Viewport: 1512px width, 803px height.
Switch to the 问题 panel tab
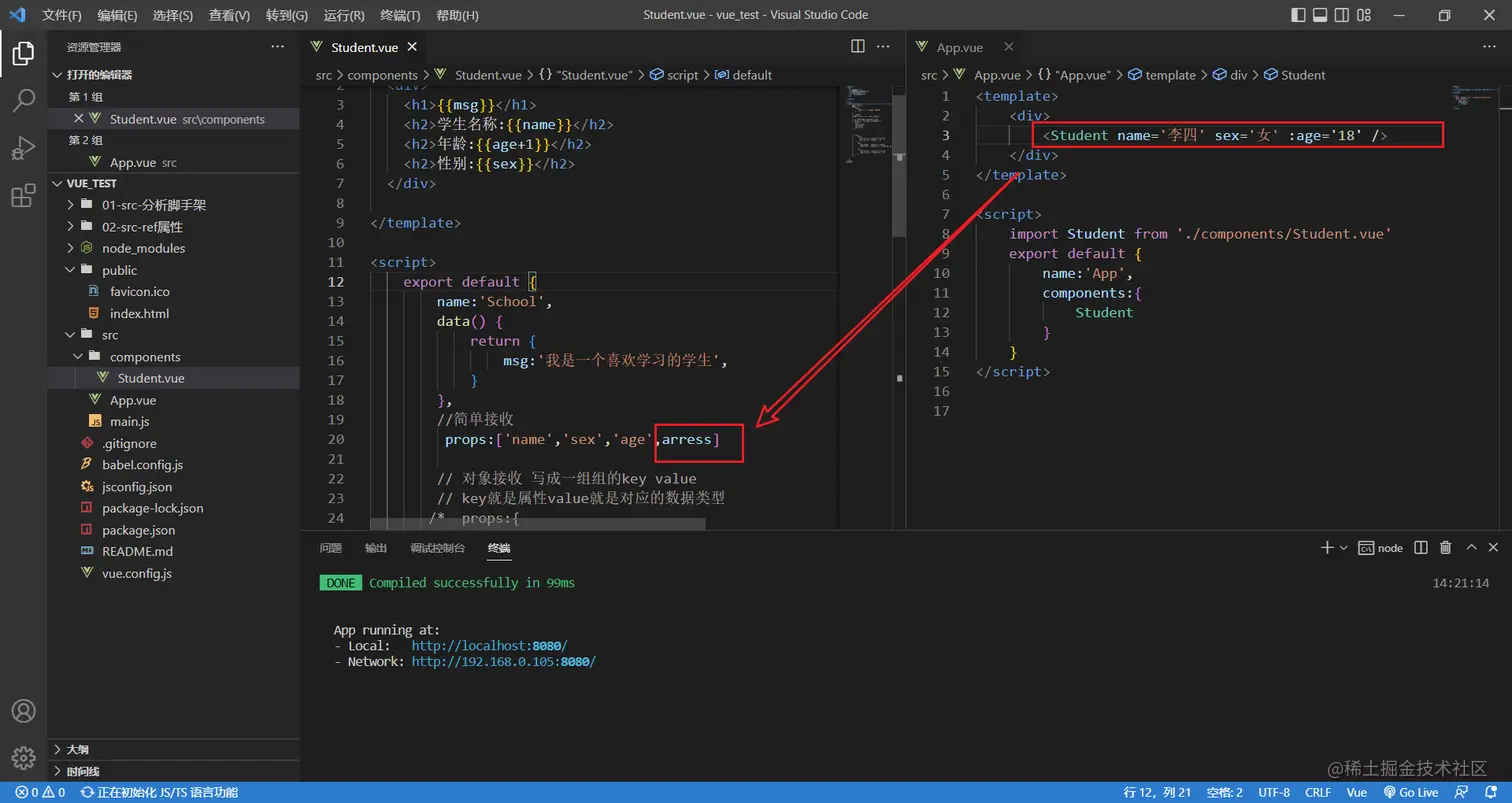point(331,548)
